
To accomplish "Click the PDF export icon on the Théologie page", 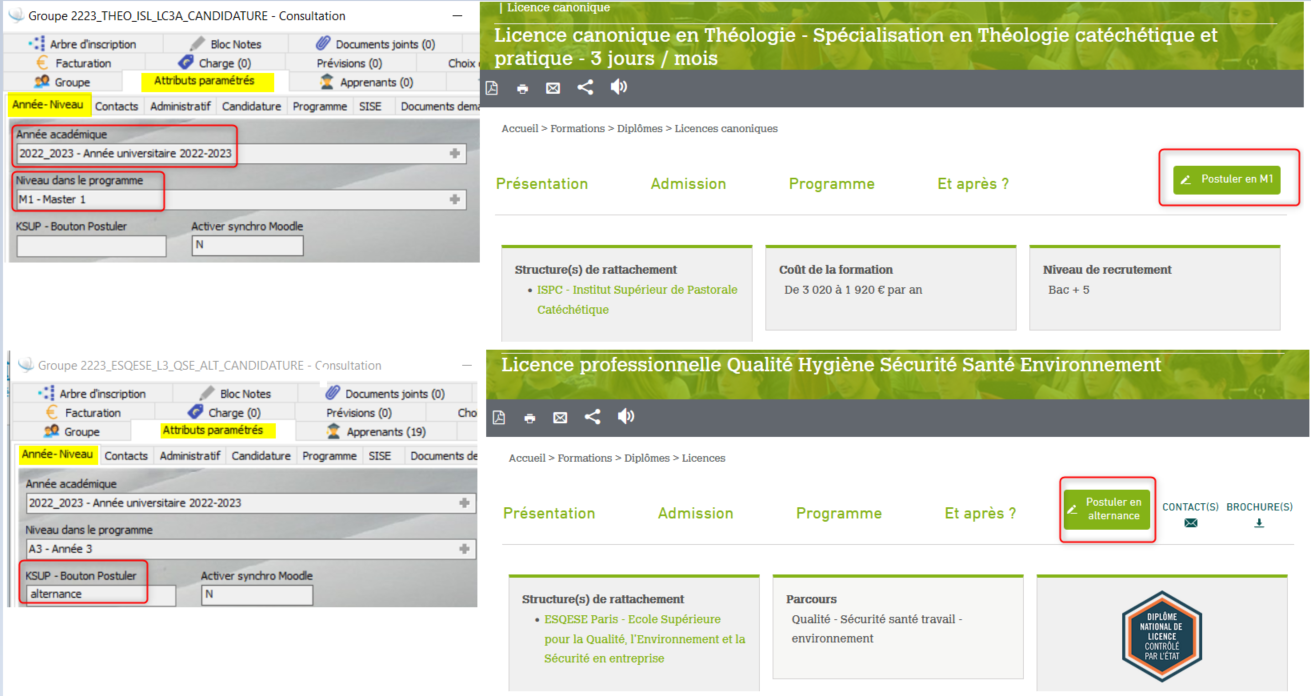I will pos(492,88).
